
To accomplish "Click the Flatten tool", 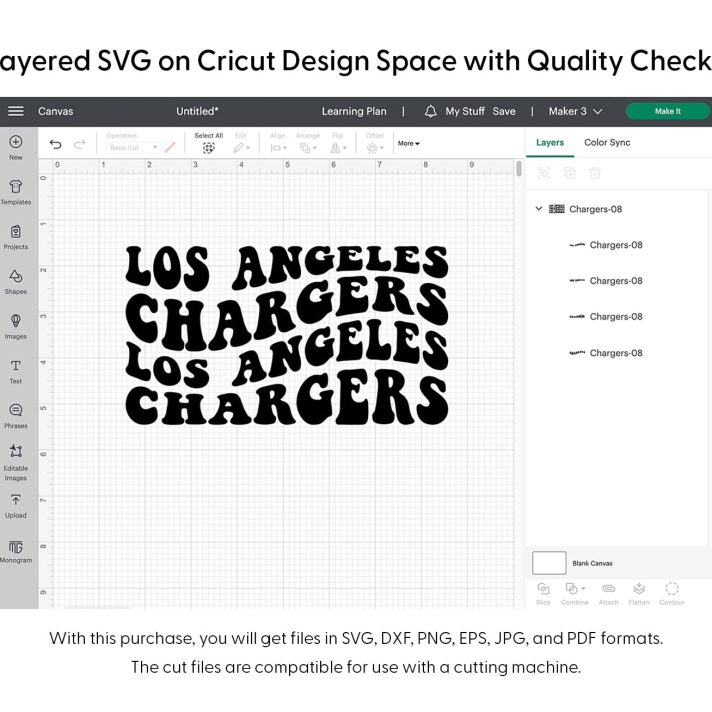I will 639,593.
